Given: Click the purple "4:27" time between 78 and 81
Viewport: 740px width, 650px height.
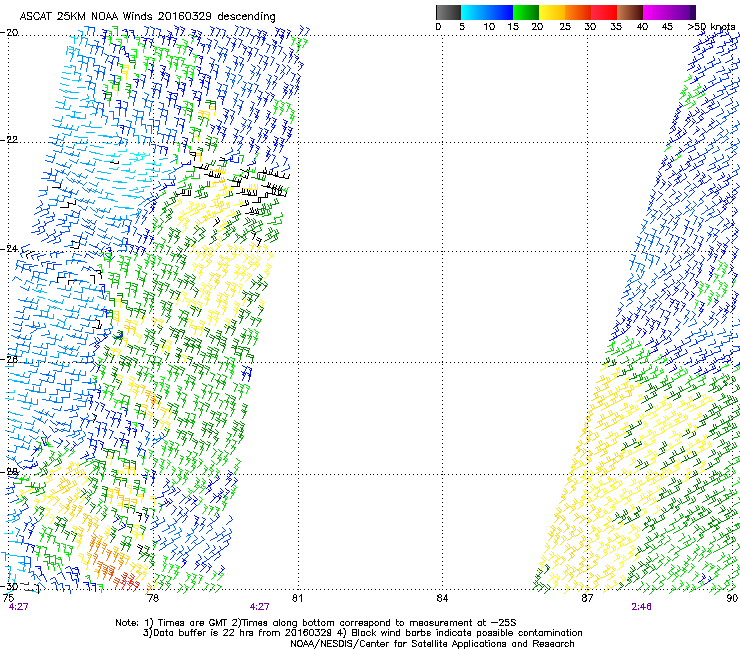Looking at the screenshot, I should coord(260,607).
